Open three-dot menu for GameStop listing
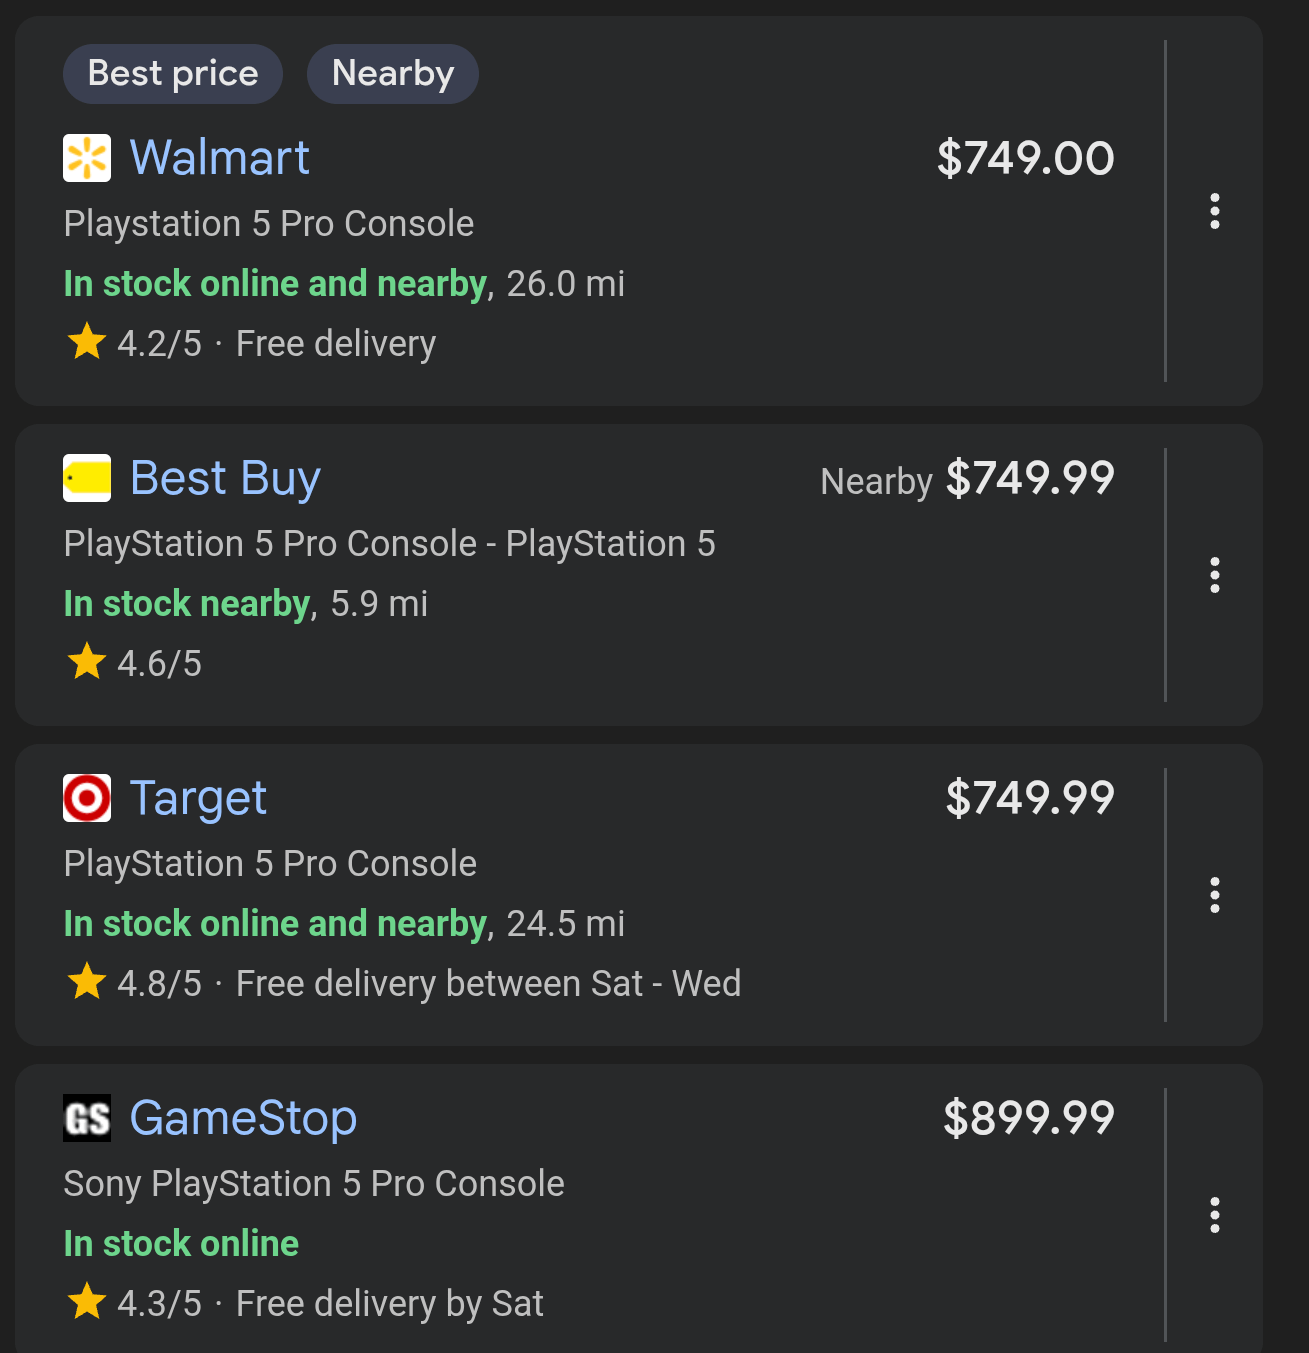Viewport: 1309px width, 1353px height. 1214,1215
